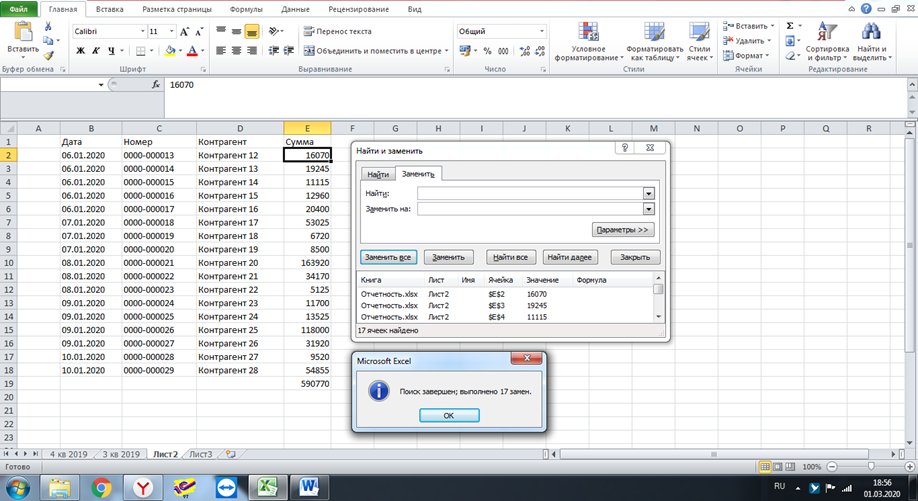Click the text orientation icon
This screenshot has width=918, height=501.
[x=274, y=32]
